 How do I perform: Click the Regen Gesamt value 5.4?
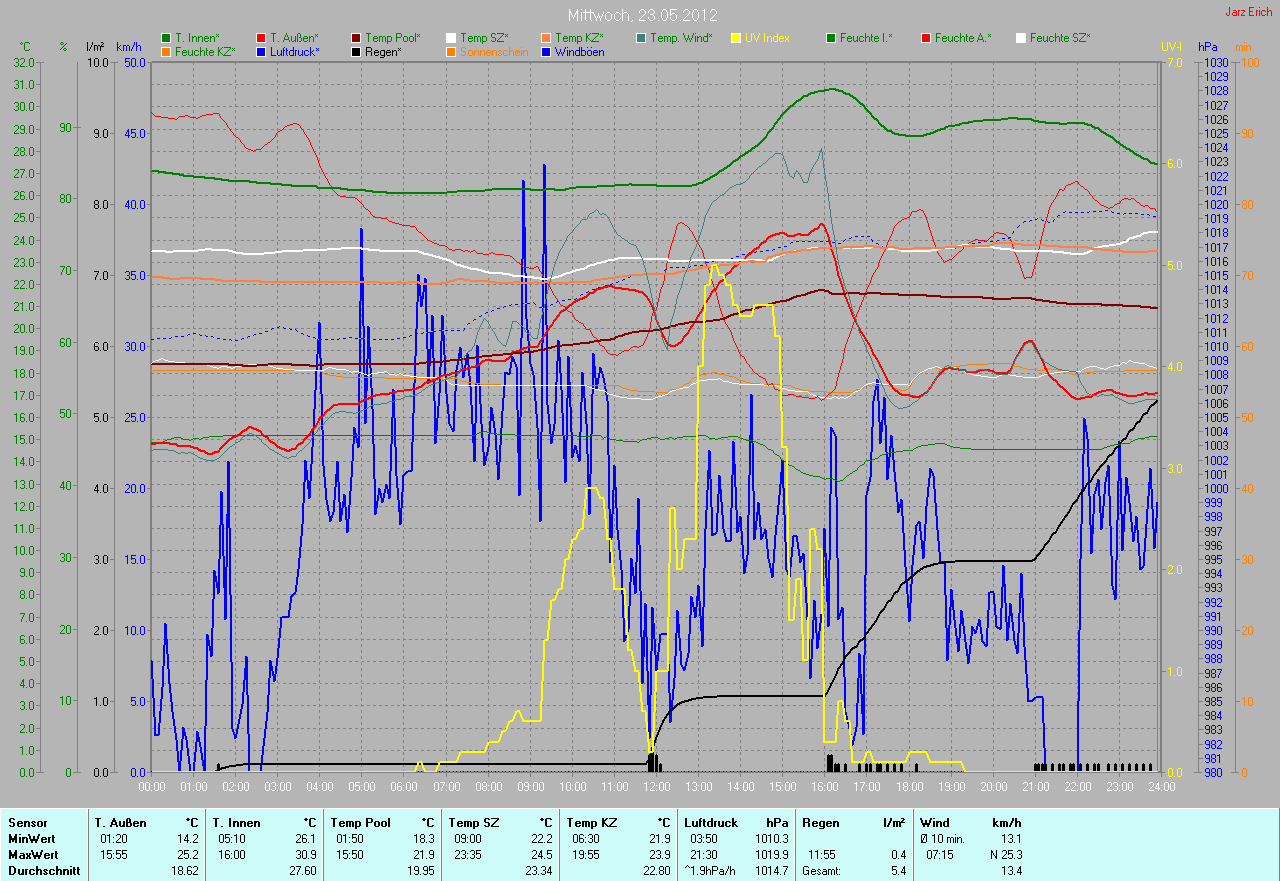pos(898,871)
